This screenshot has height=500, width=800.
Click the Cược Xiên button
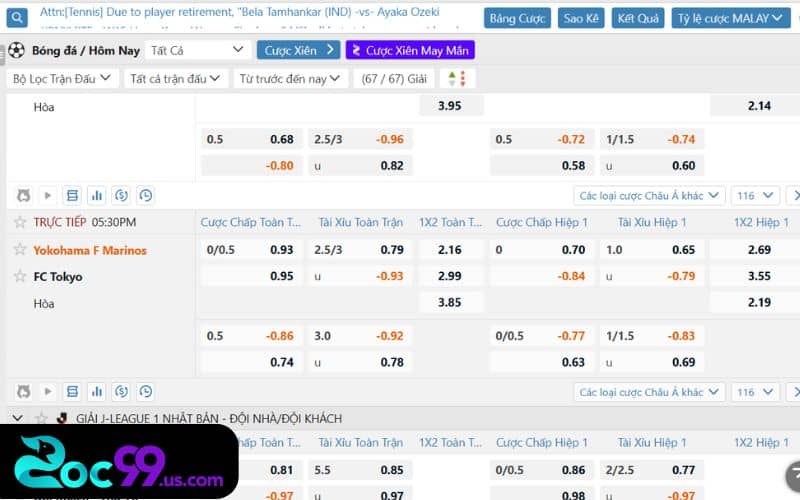(298, 50)
